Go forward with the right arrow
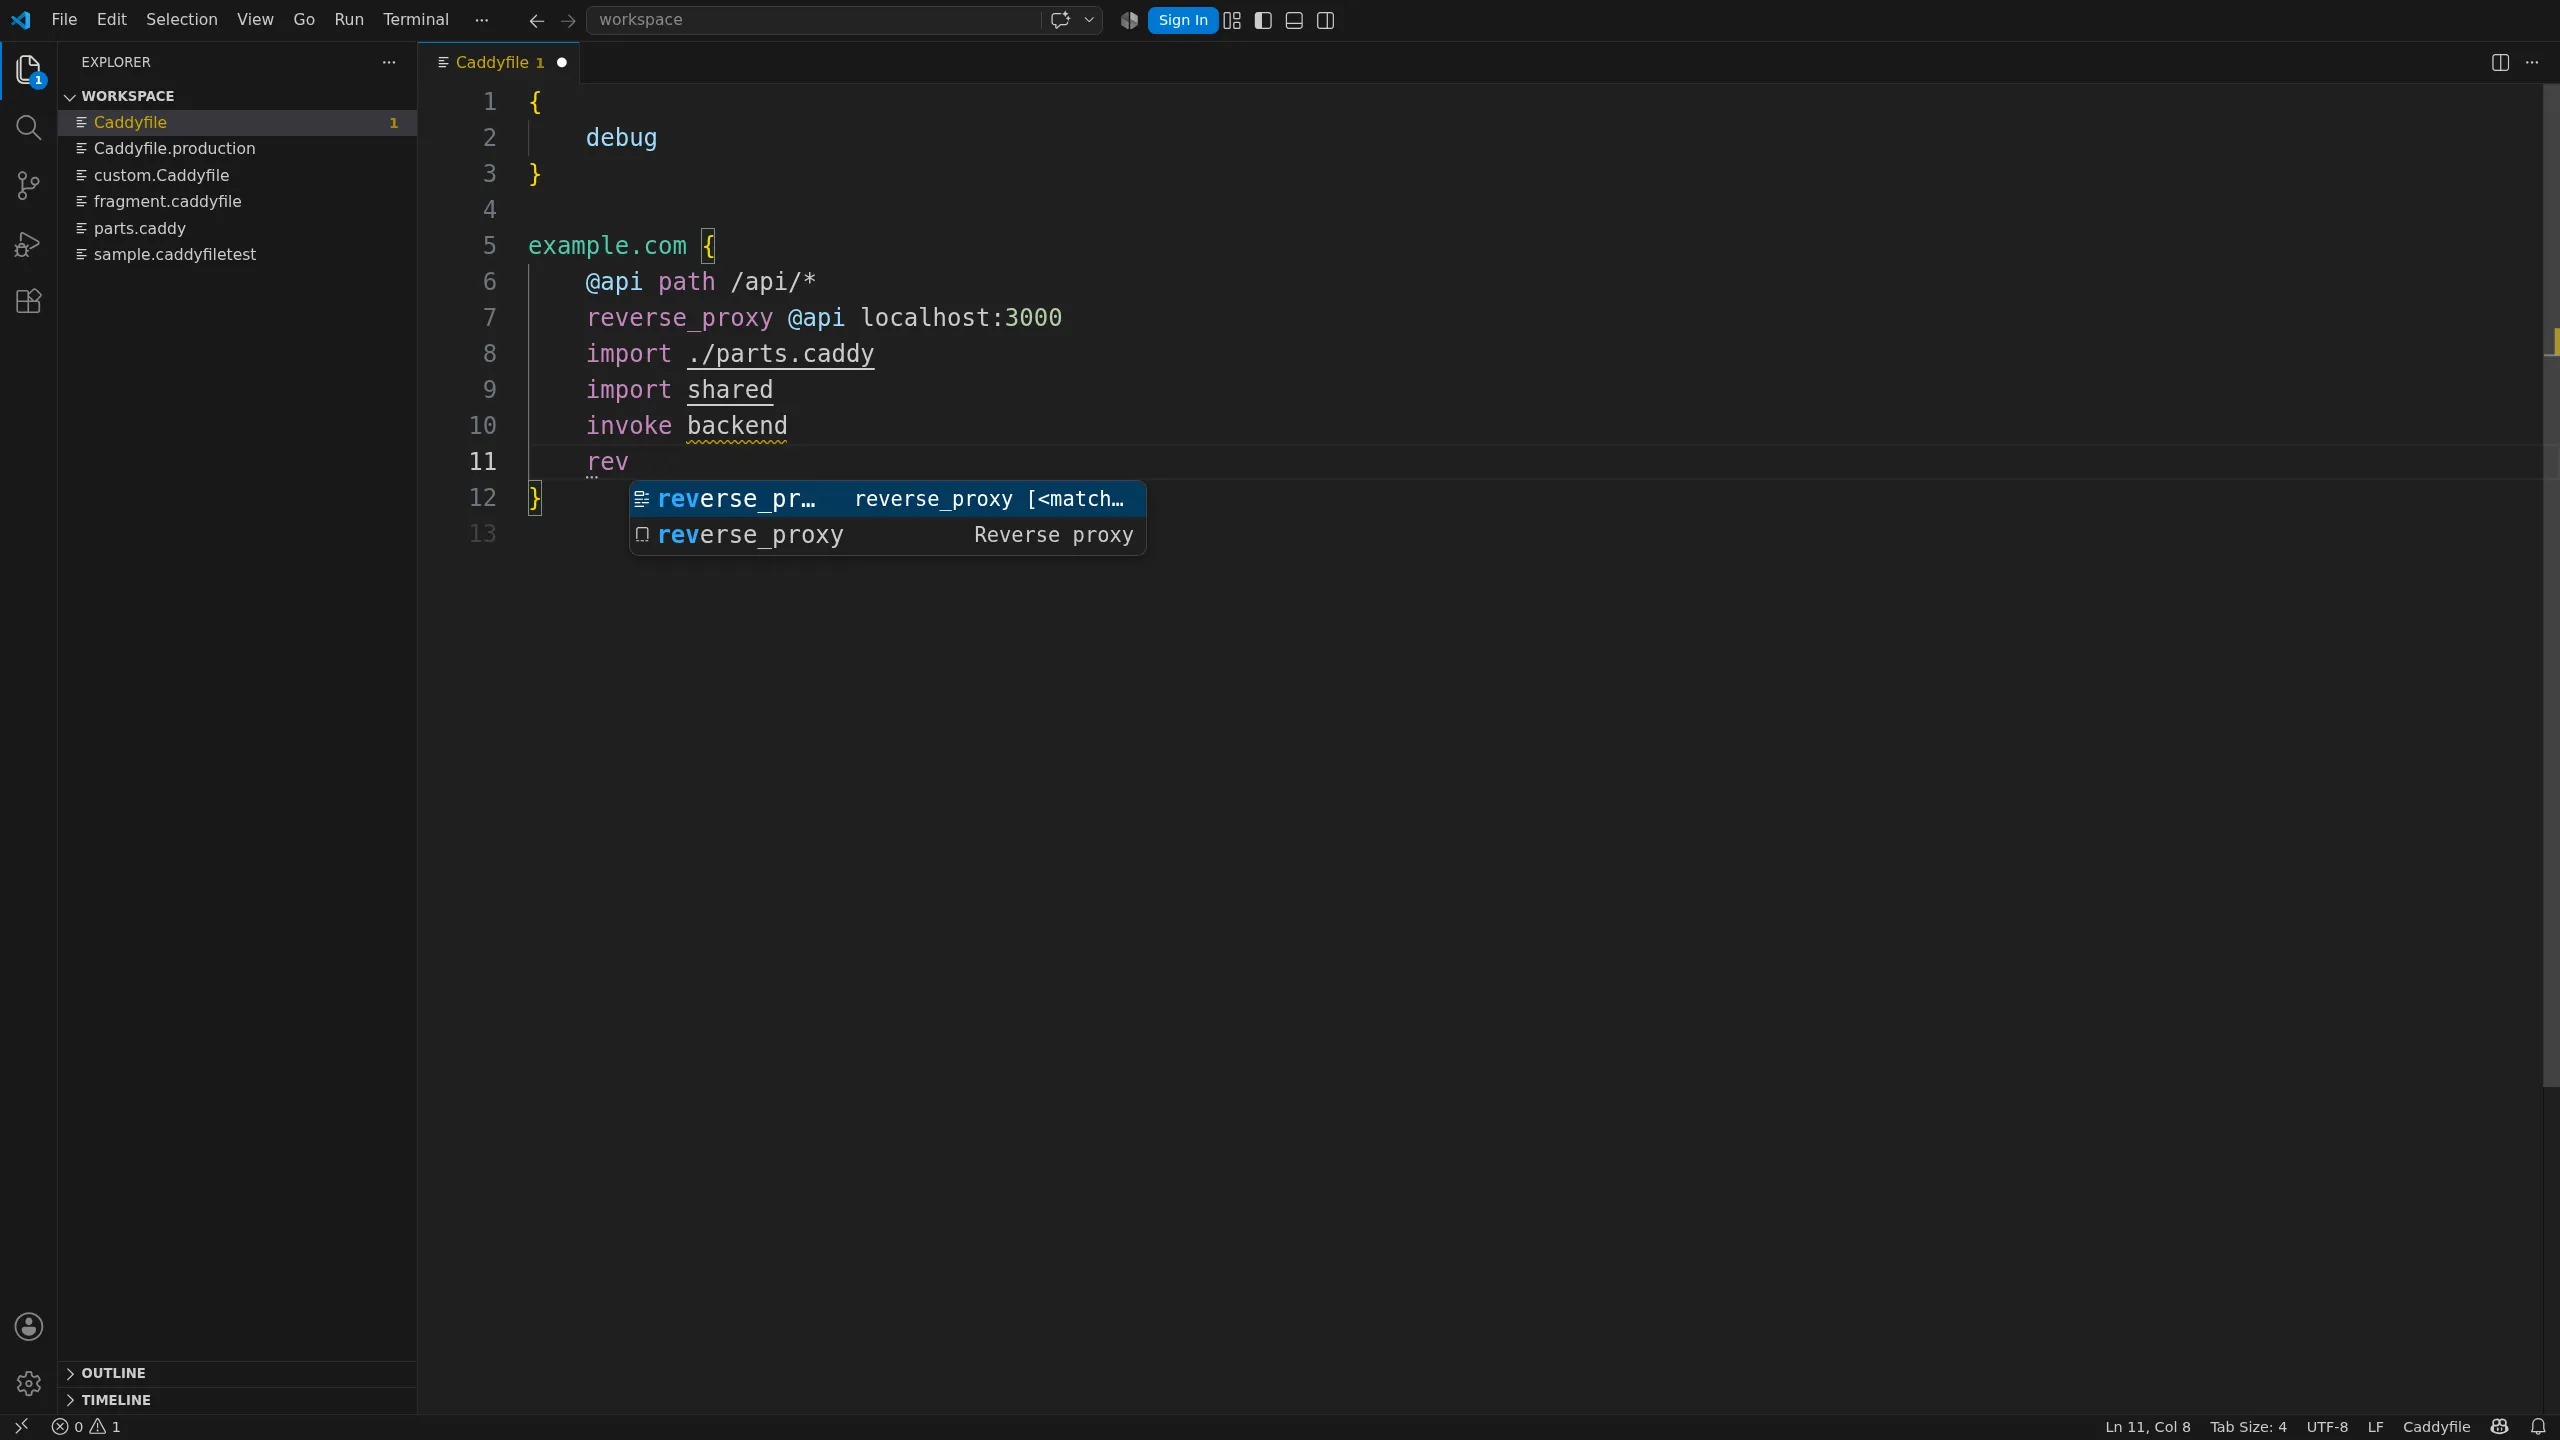Viewport: 2560px width, 1440px height. (568, 20)
